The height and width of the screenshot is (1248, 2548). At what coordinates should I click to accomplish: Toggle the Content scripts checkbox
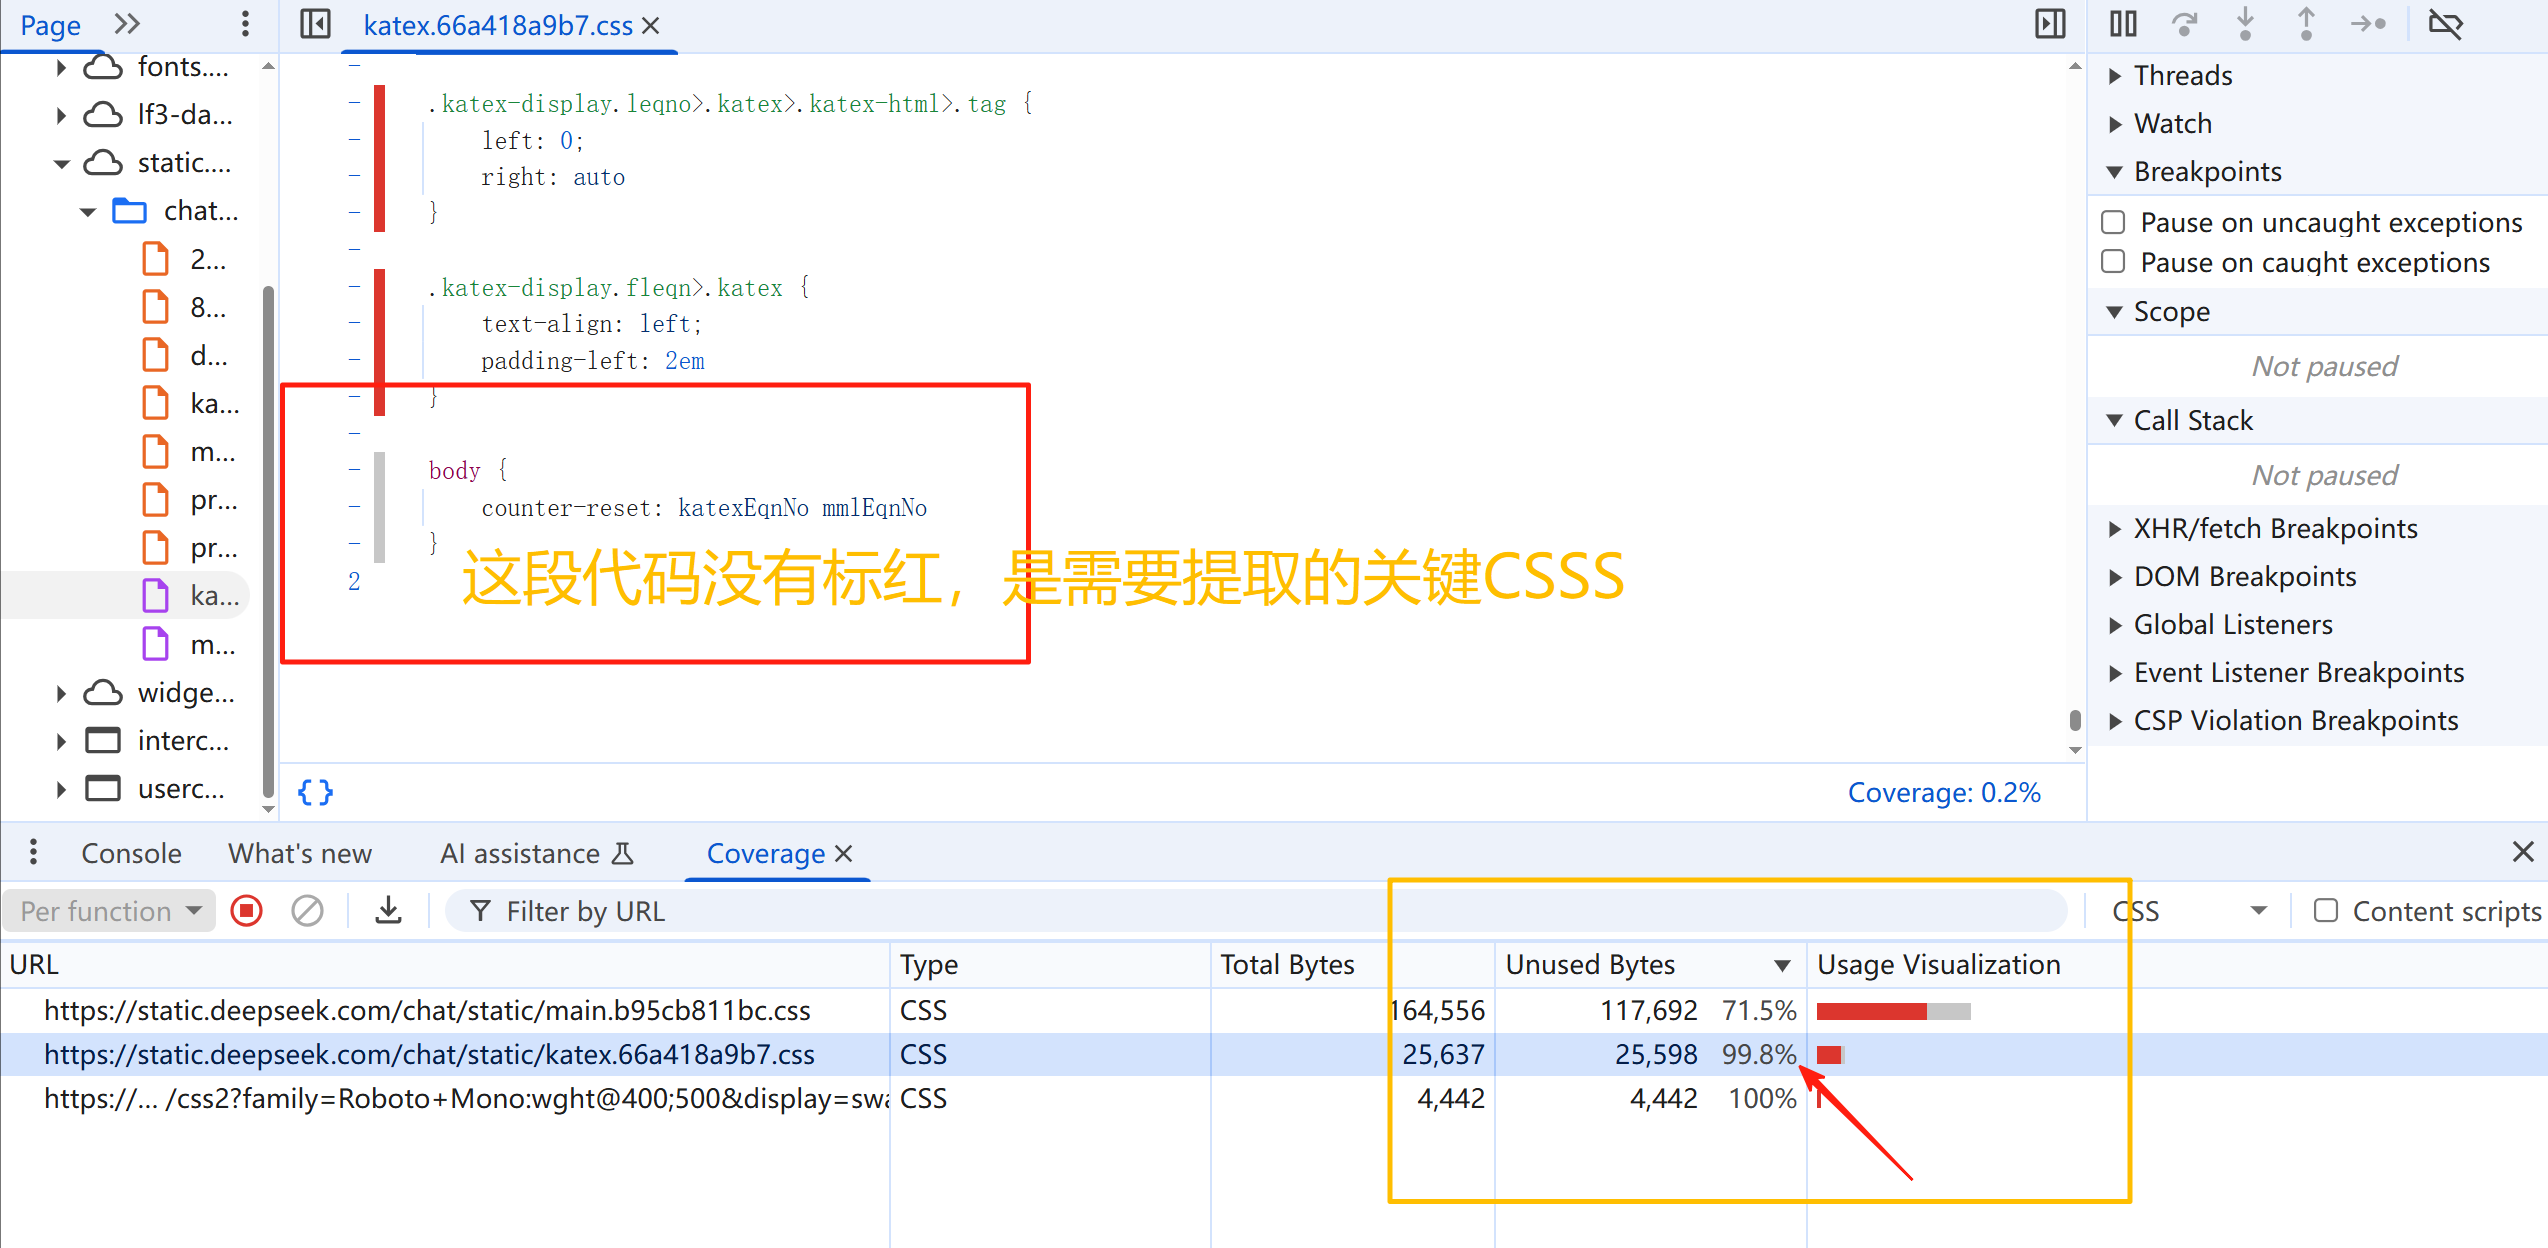click(x=2326, y=911)
